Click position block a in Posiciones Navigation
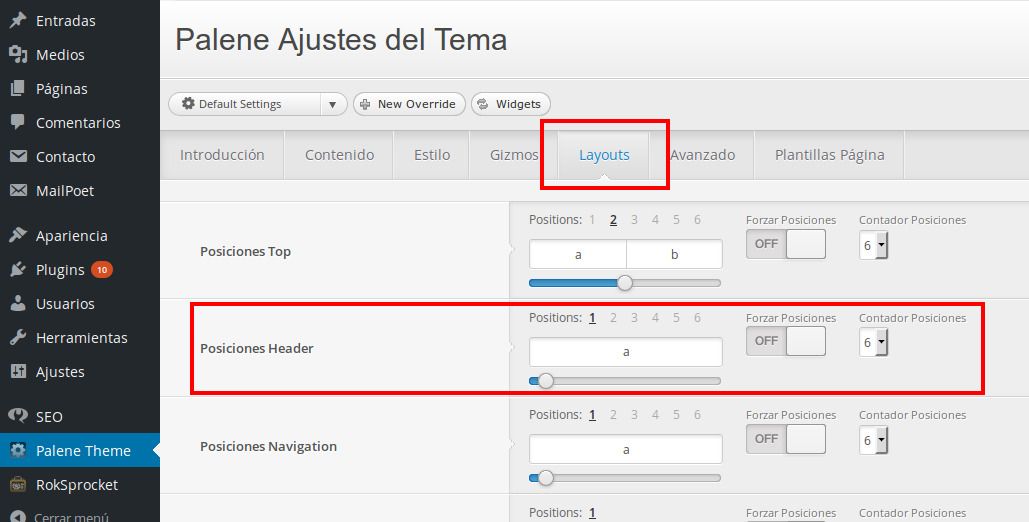Viewport: 1029px width, 522px height. 626,450
